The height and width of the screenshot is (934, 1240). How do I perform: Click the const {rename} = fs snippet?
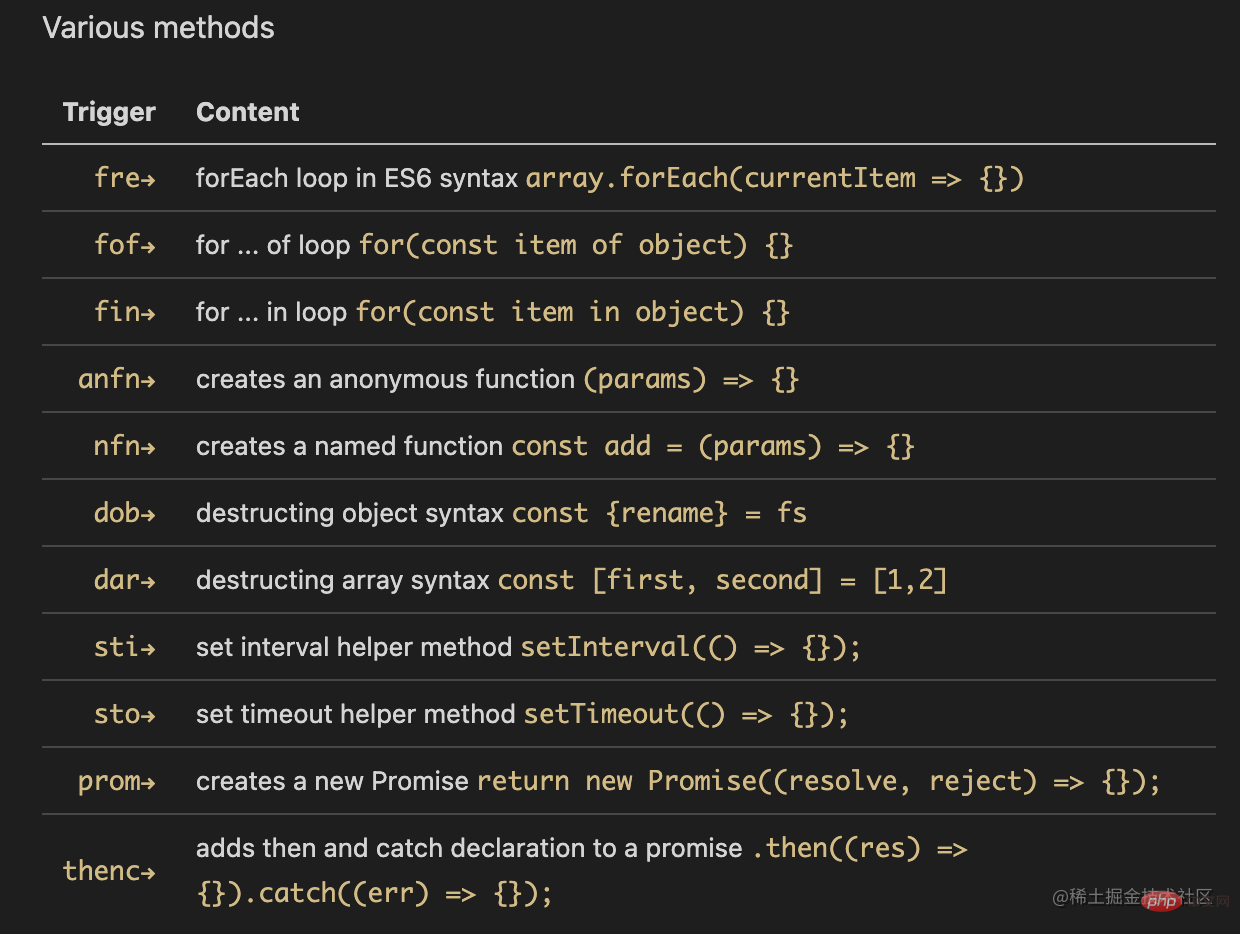659,513
